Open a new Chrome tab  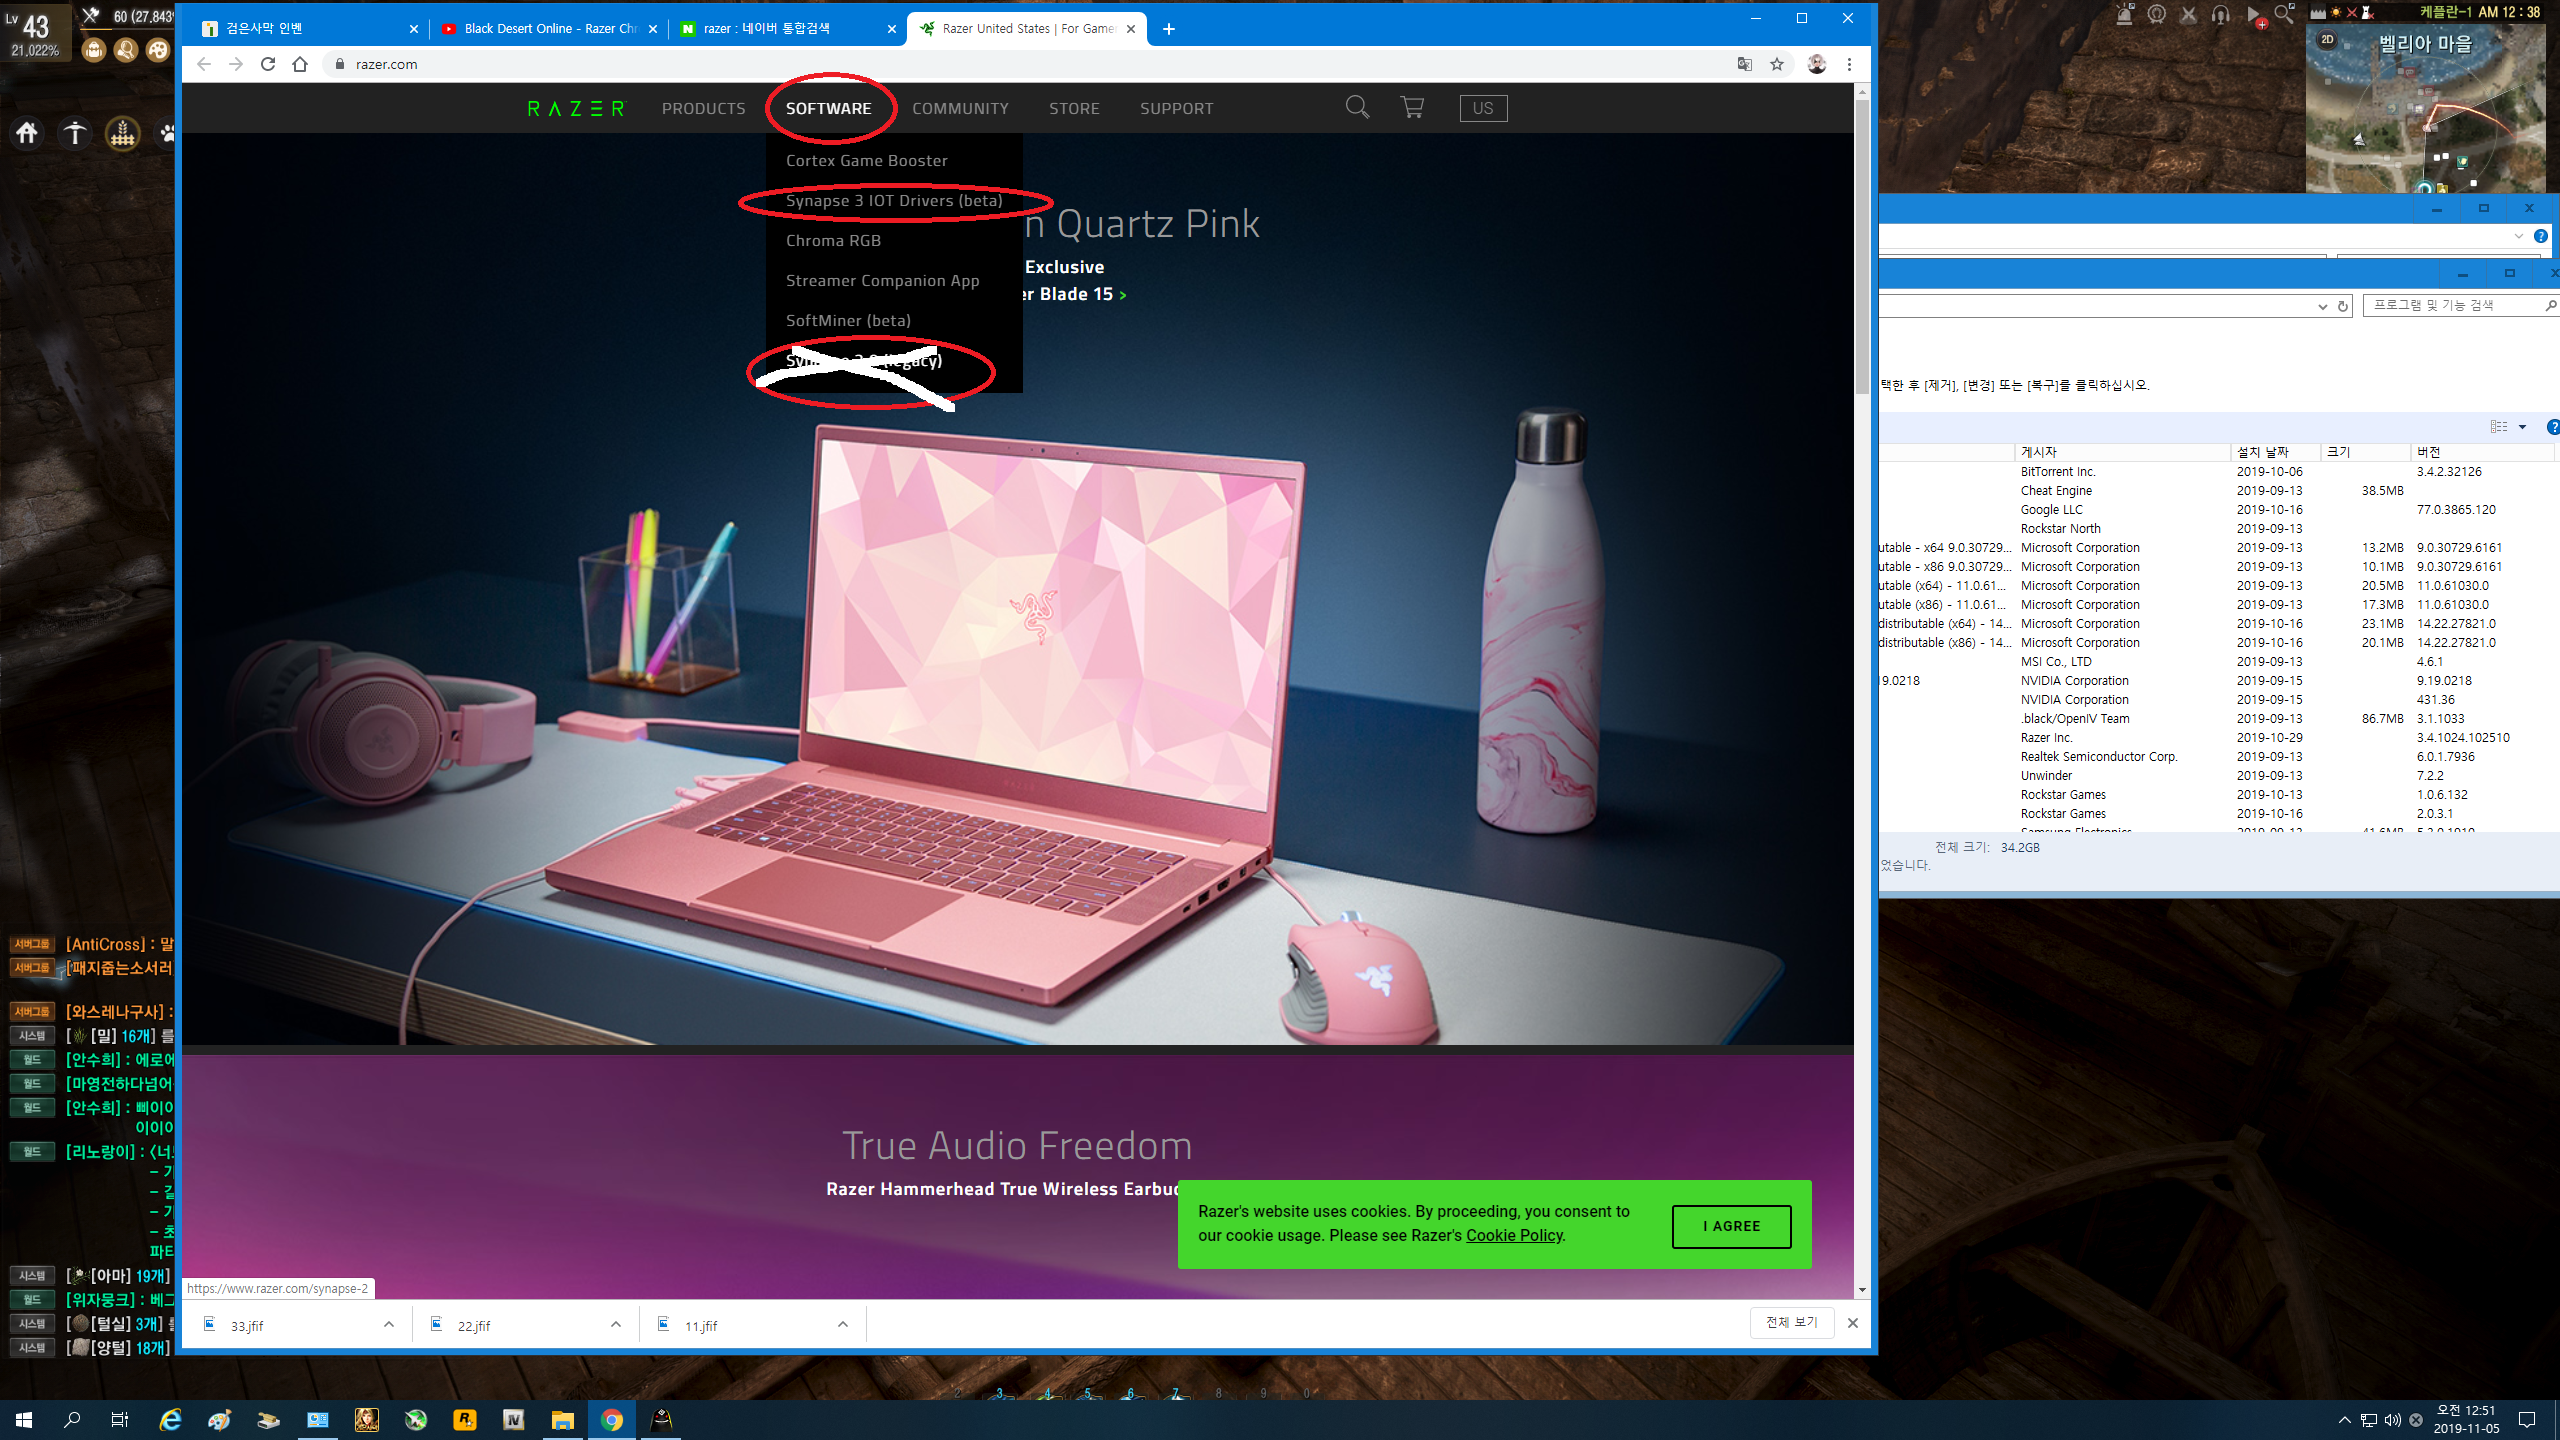tap(1169, 29)
